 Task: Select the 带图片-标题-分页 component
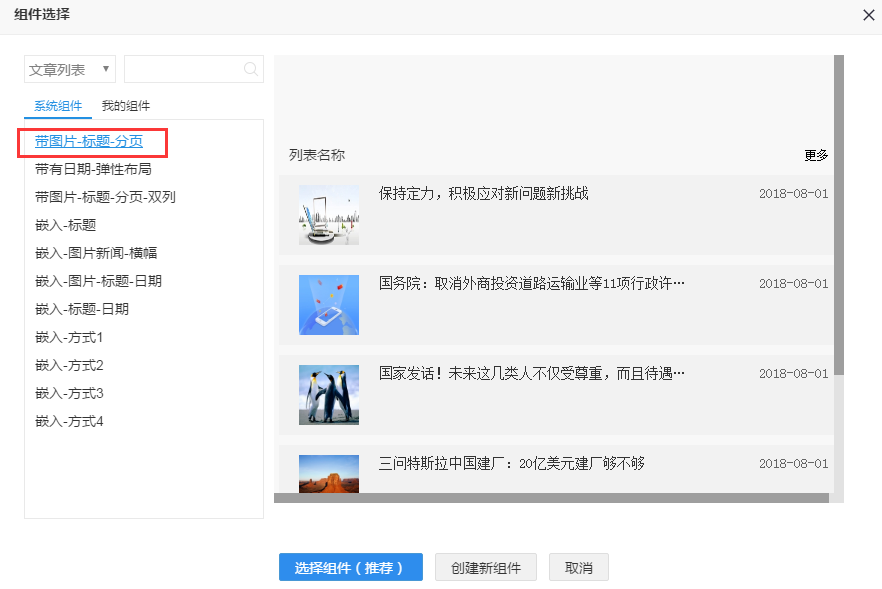[x=89, y=141]
